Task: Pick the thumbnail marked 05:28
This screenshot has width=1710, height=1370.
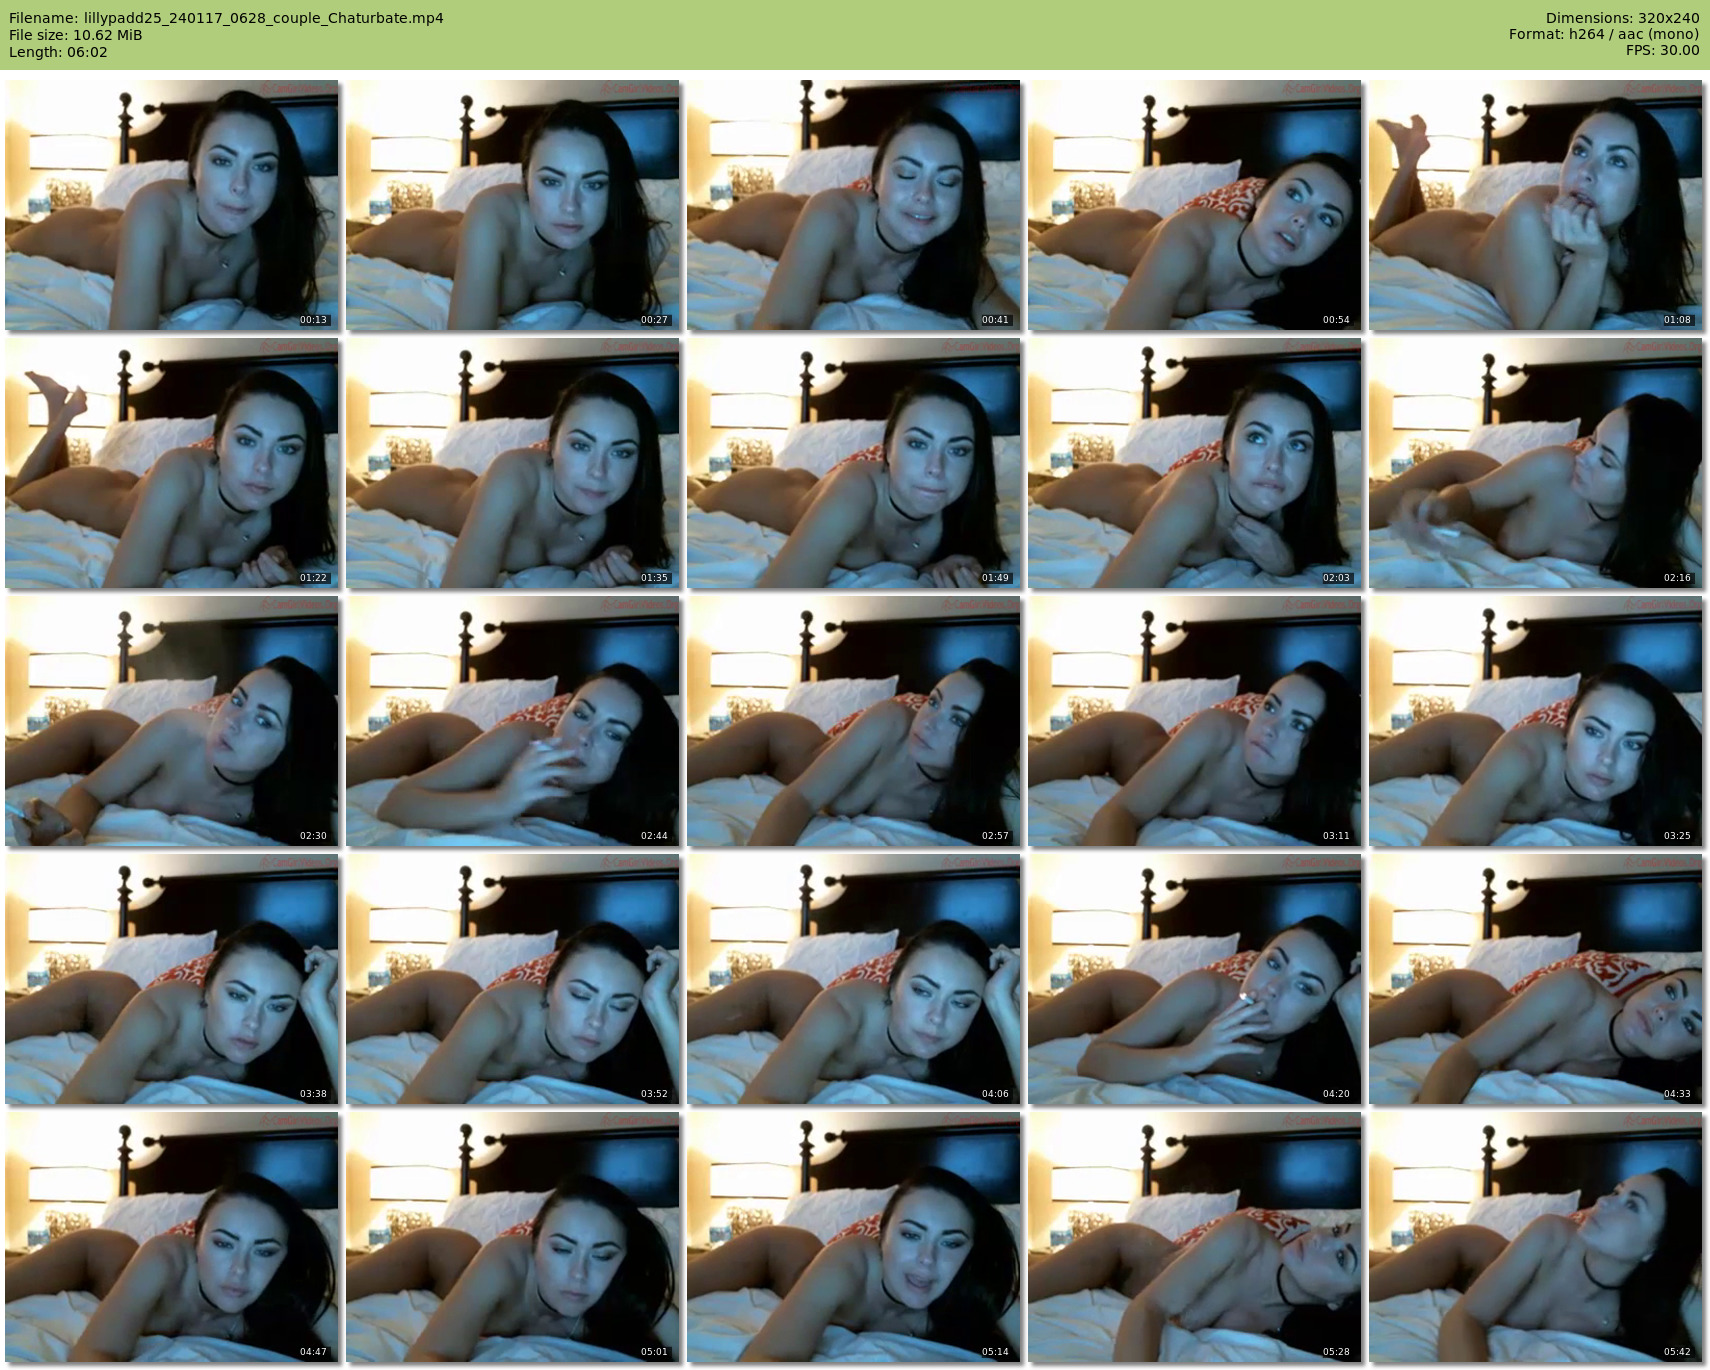Action: tap(1195, 1237)
